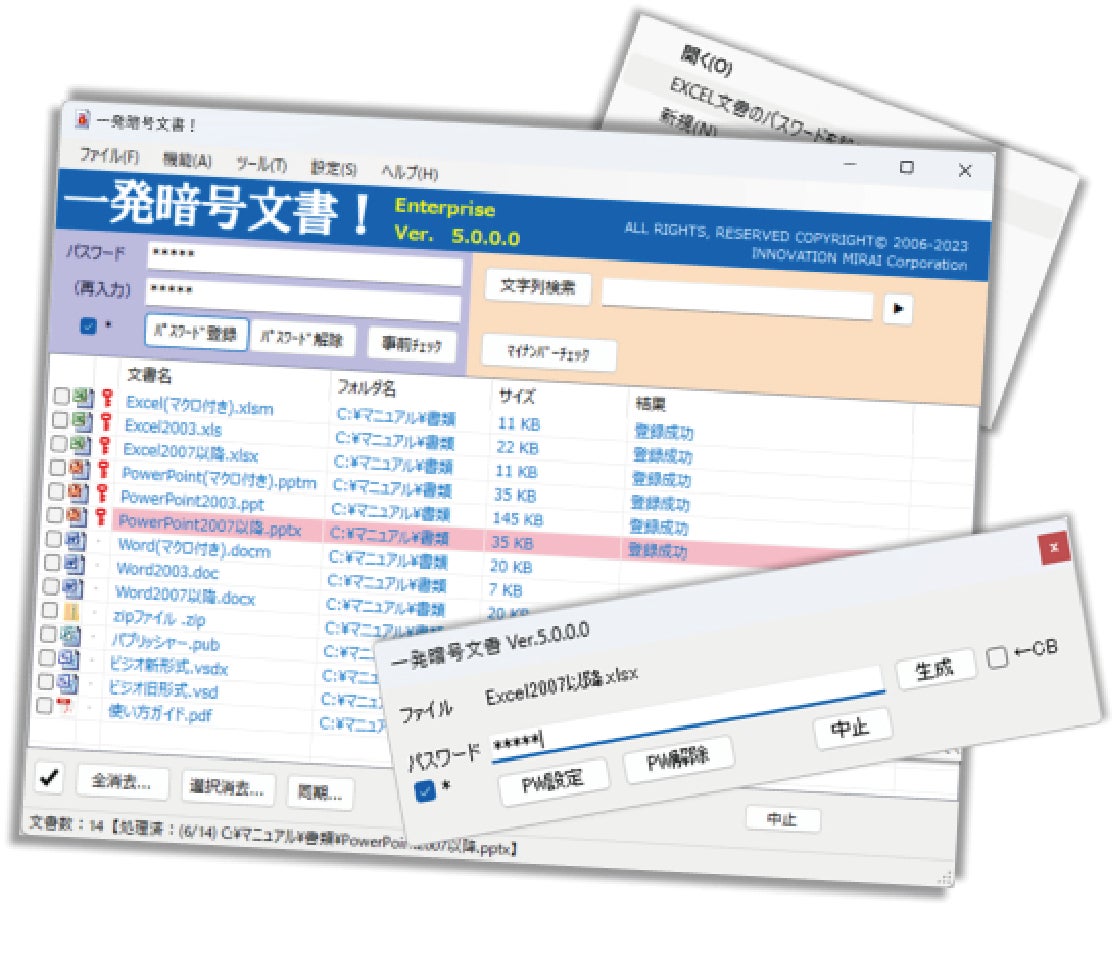Click the red key icon on the Excel2003.xls row
The width and height of the screenshot is (1117, 978).
pos(106,422)
